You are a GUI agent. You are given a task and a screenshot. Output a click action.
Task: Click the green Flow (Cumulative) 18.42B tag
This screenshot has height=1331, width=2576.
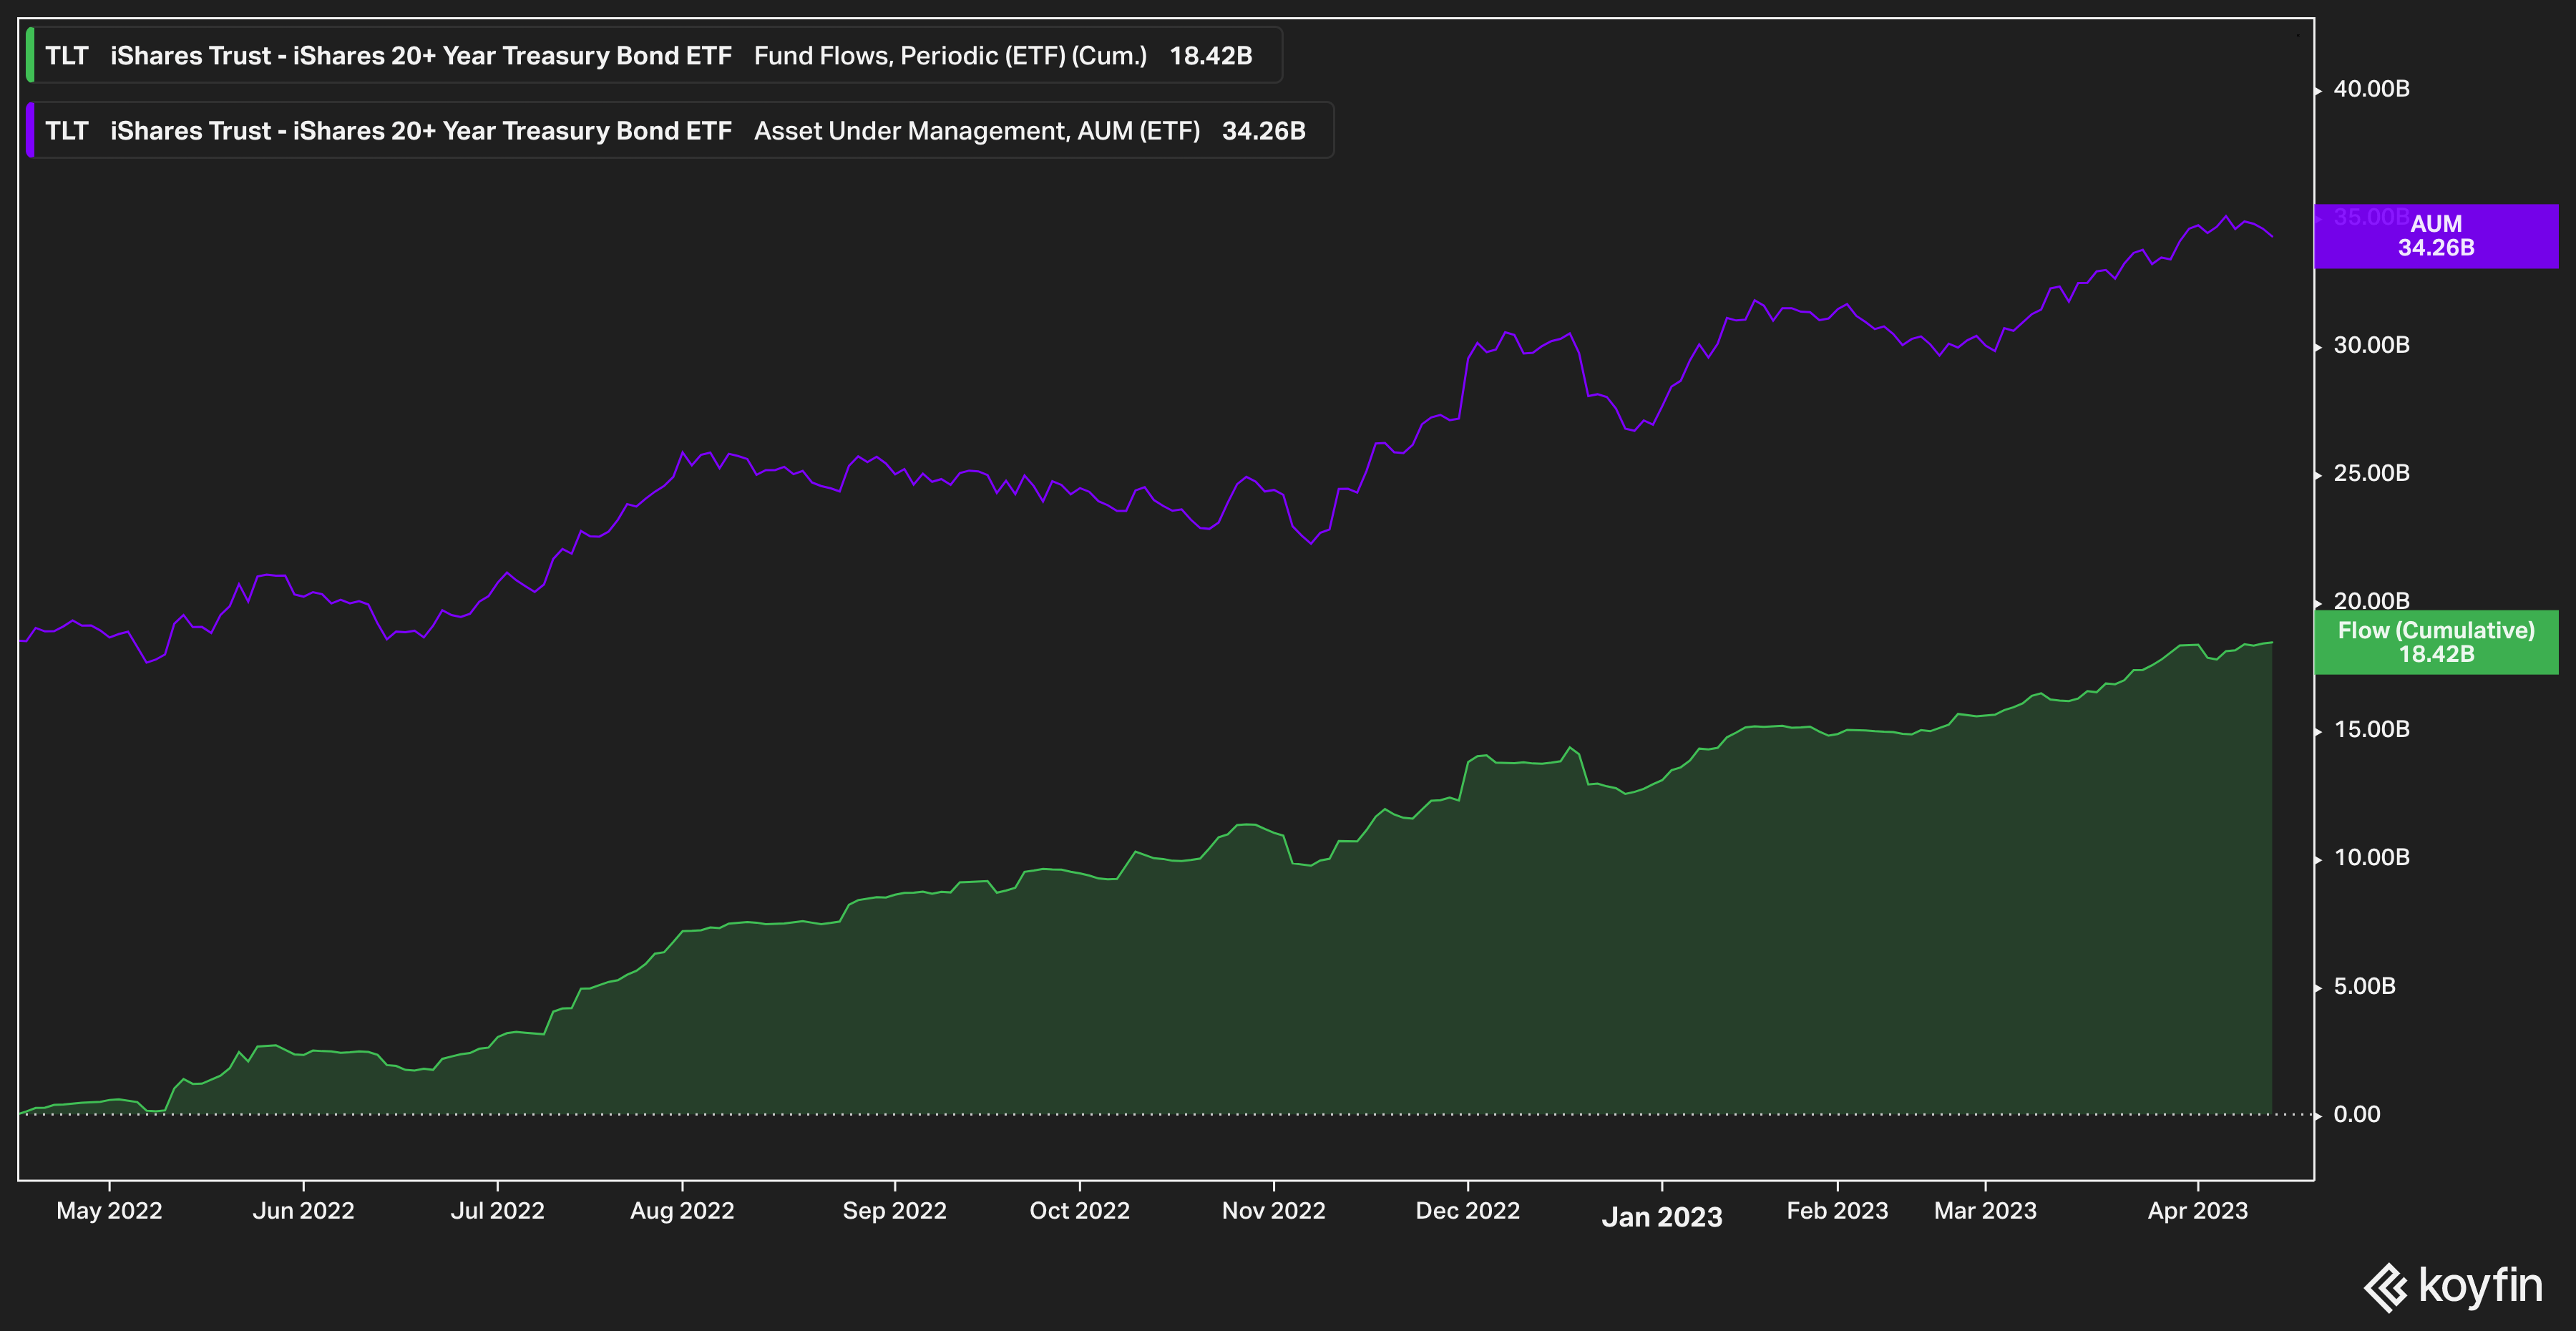tap(2436, 642)
